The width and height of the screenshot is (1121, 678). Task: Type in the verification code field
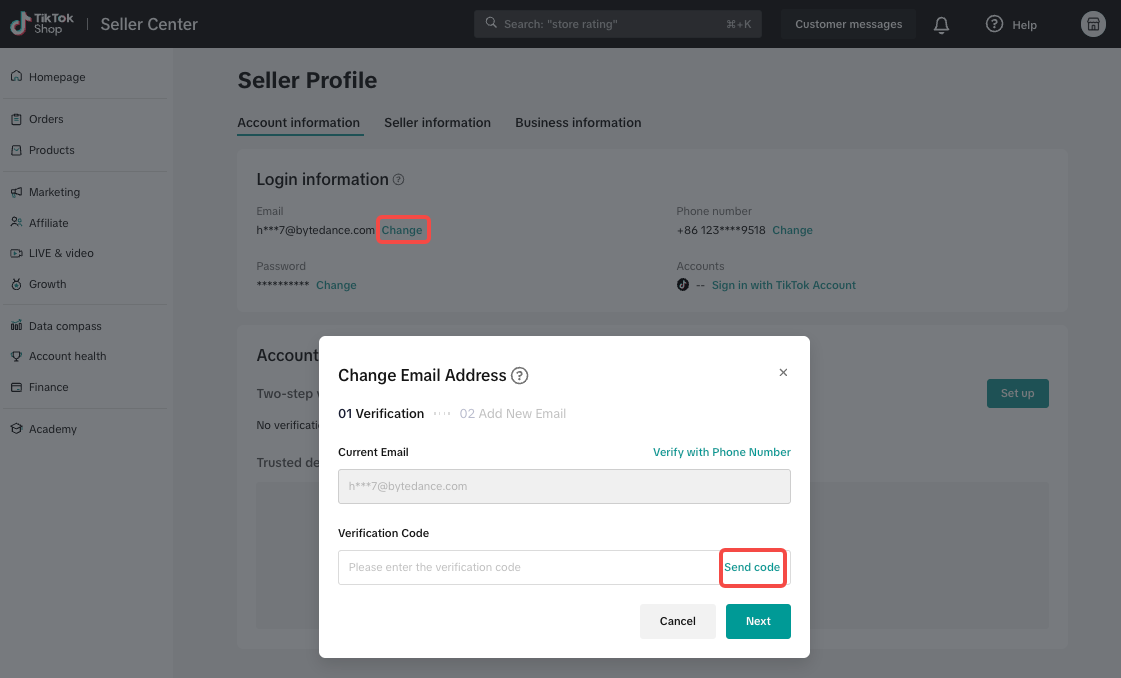528,567
